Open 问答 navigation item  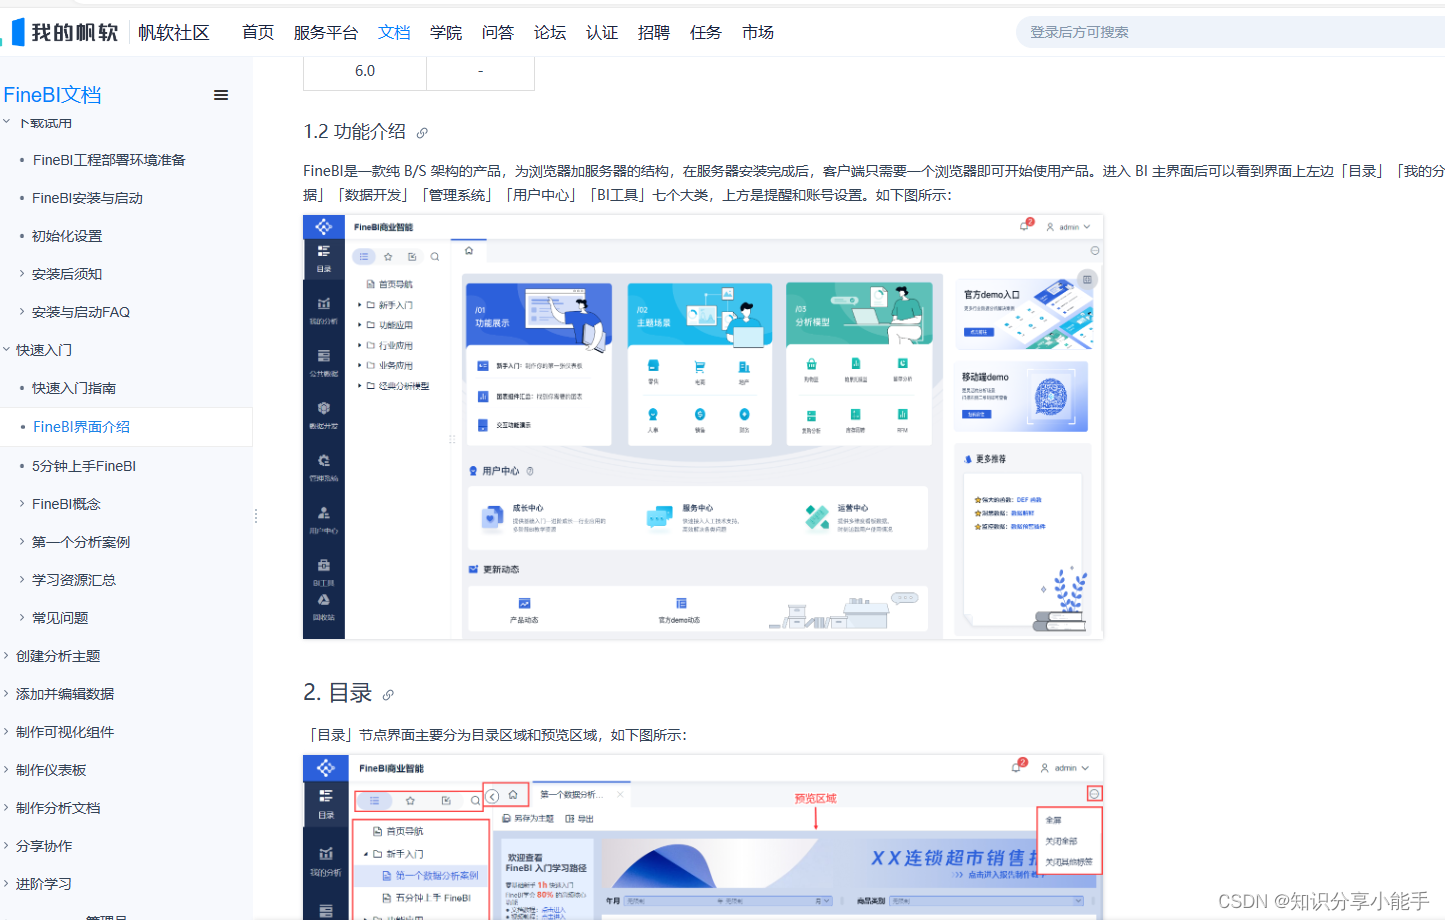[498, 32]
